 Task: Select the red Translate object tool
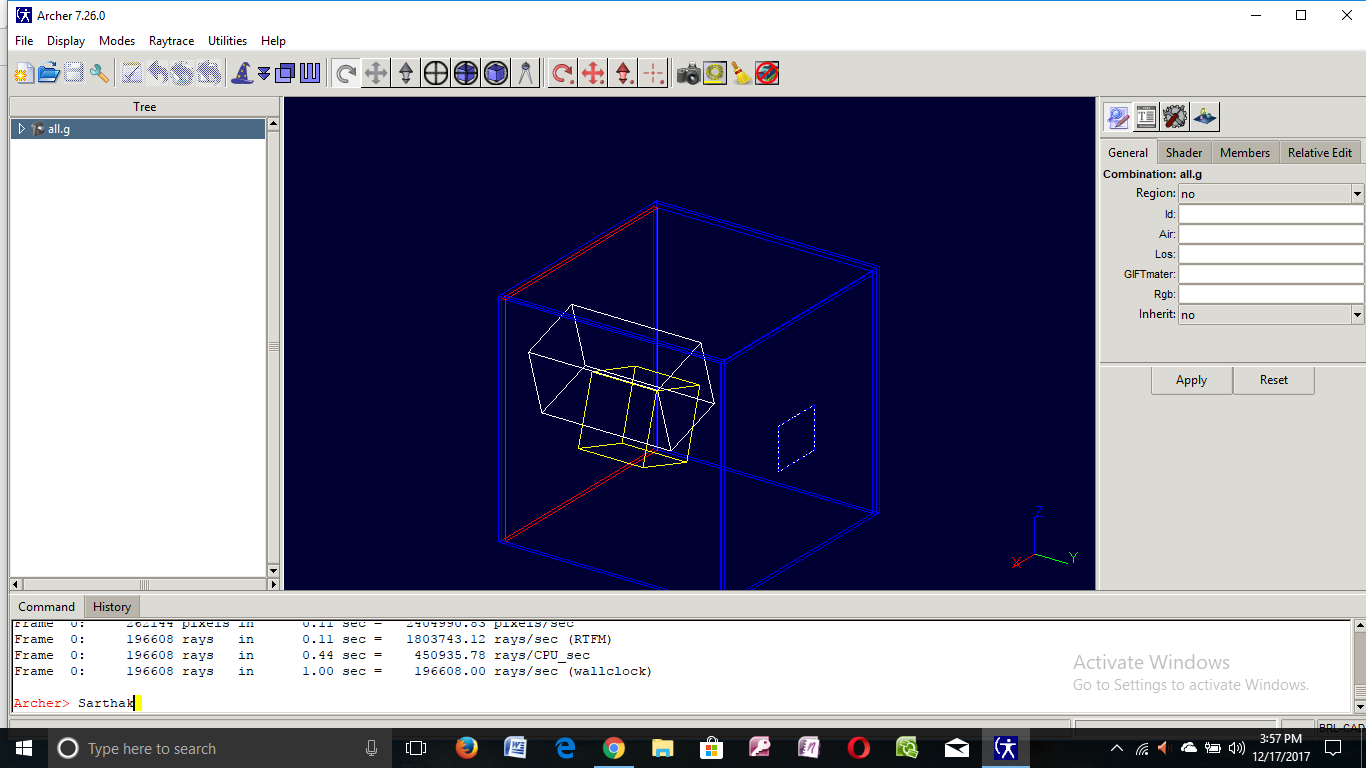[593, 73]
